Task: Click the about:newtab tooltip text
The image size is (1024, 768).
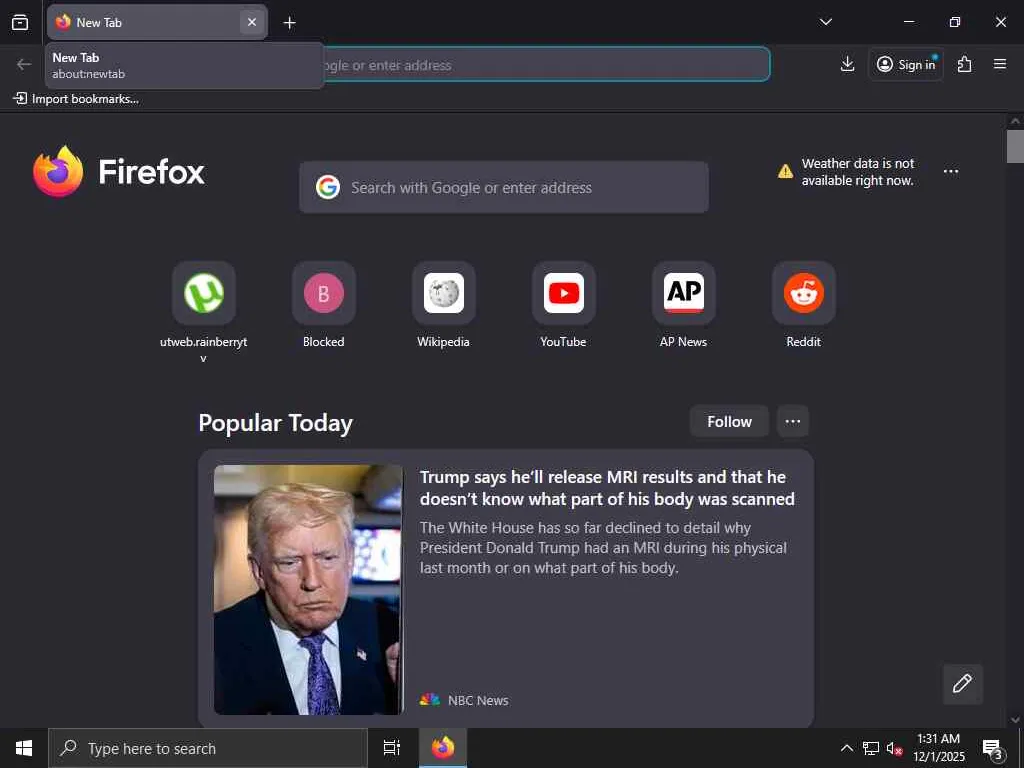Action: click(x=89, y=74)
